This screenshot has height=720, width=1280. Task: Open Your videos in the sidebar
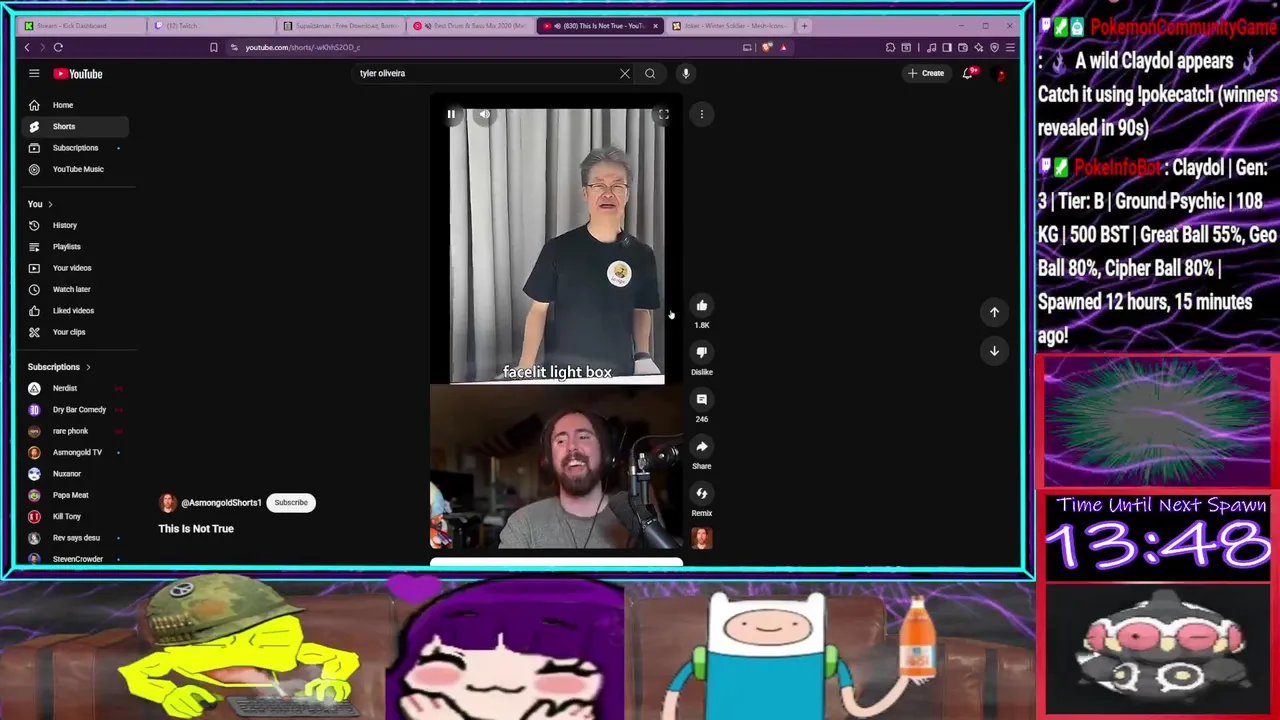pyautogui.click(x=75, y=268)
